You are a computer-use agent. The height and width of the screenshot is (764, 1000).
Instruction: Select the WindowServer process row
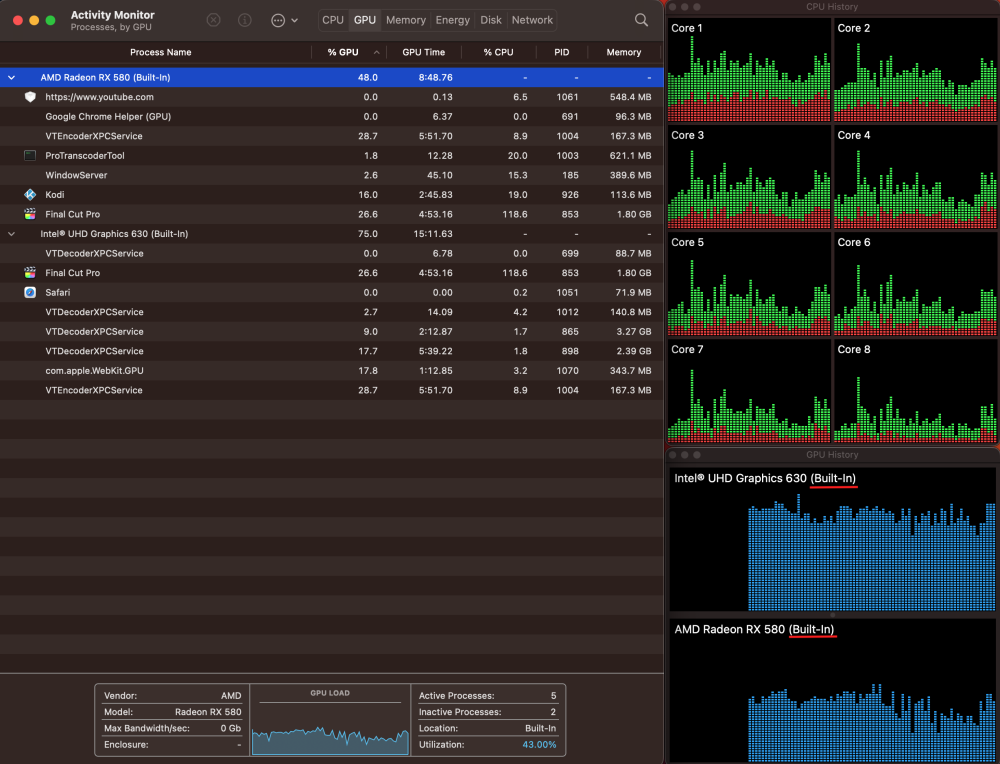[332, 175]
